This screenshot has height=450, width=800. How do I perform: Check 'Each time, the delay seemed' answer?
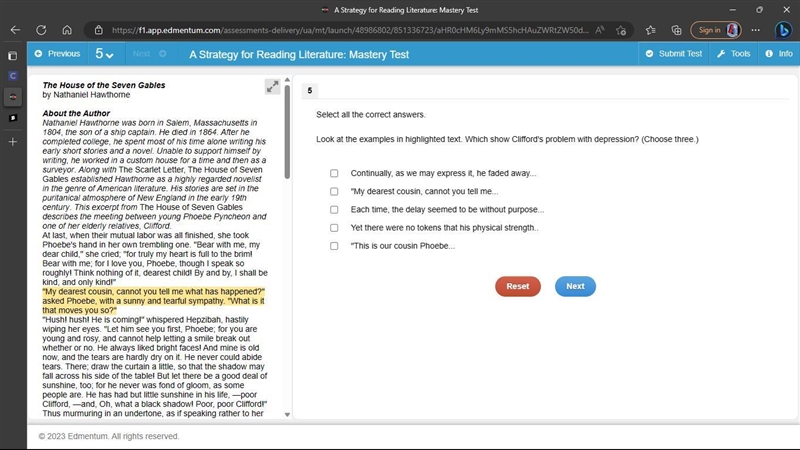point(334,210)
